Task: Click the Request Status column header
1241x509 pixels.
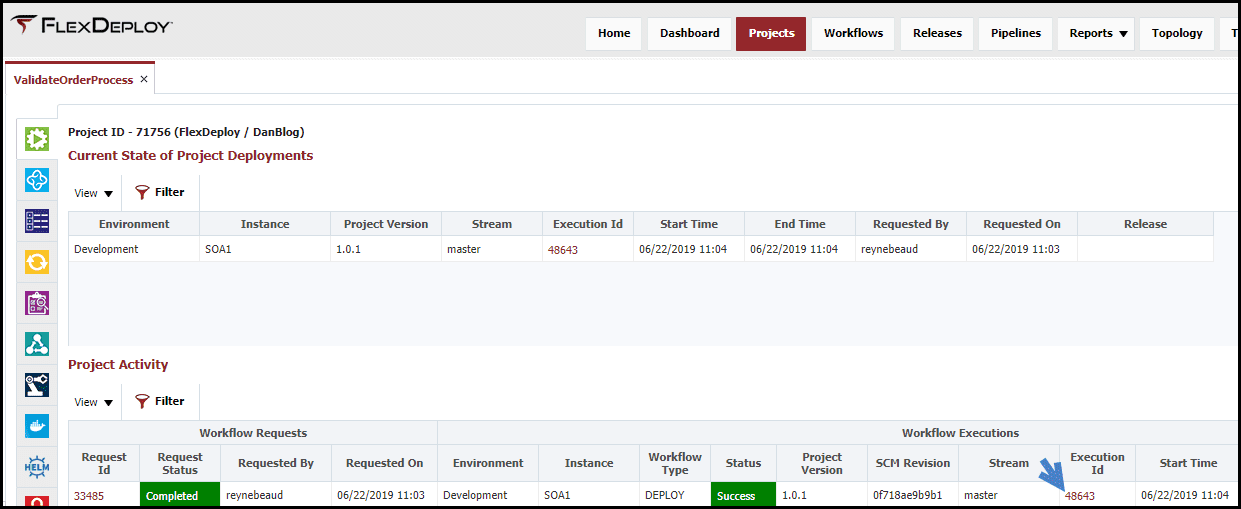Action: [180, 463]
